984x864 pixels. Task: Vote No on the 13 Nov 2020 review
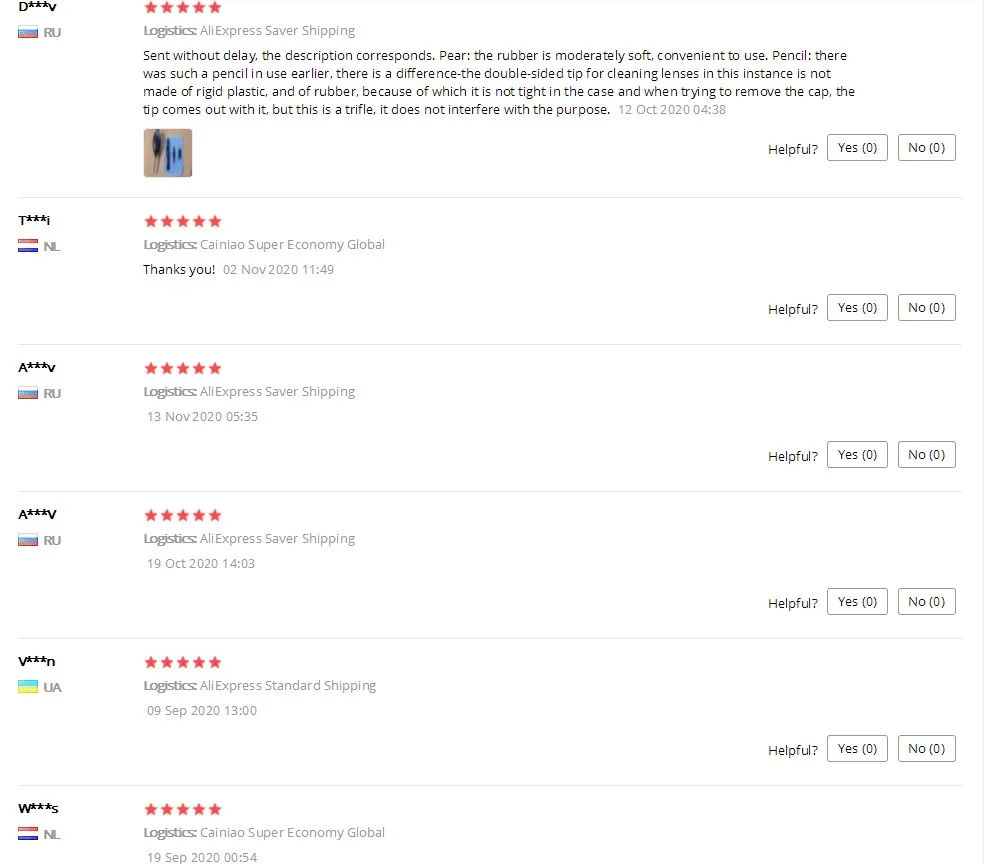click(926, 454)
